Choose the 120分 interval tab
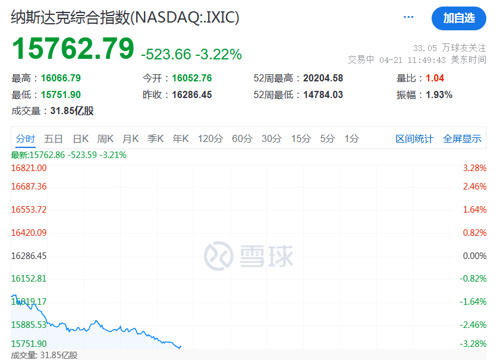This screenshot has width=500, height=360. (210, 139)
